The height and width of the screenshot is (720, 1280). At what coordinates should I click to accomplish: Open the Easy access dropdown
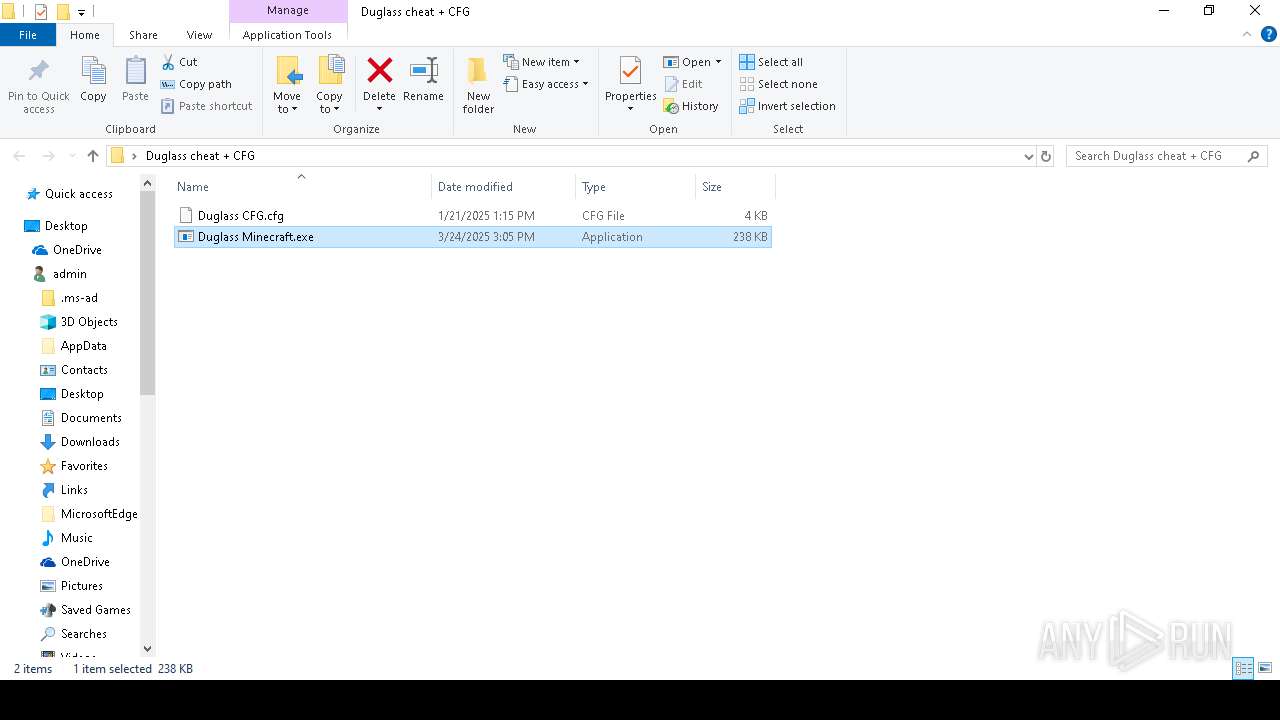(x=546, y=84)
